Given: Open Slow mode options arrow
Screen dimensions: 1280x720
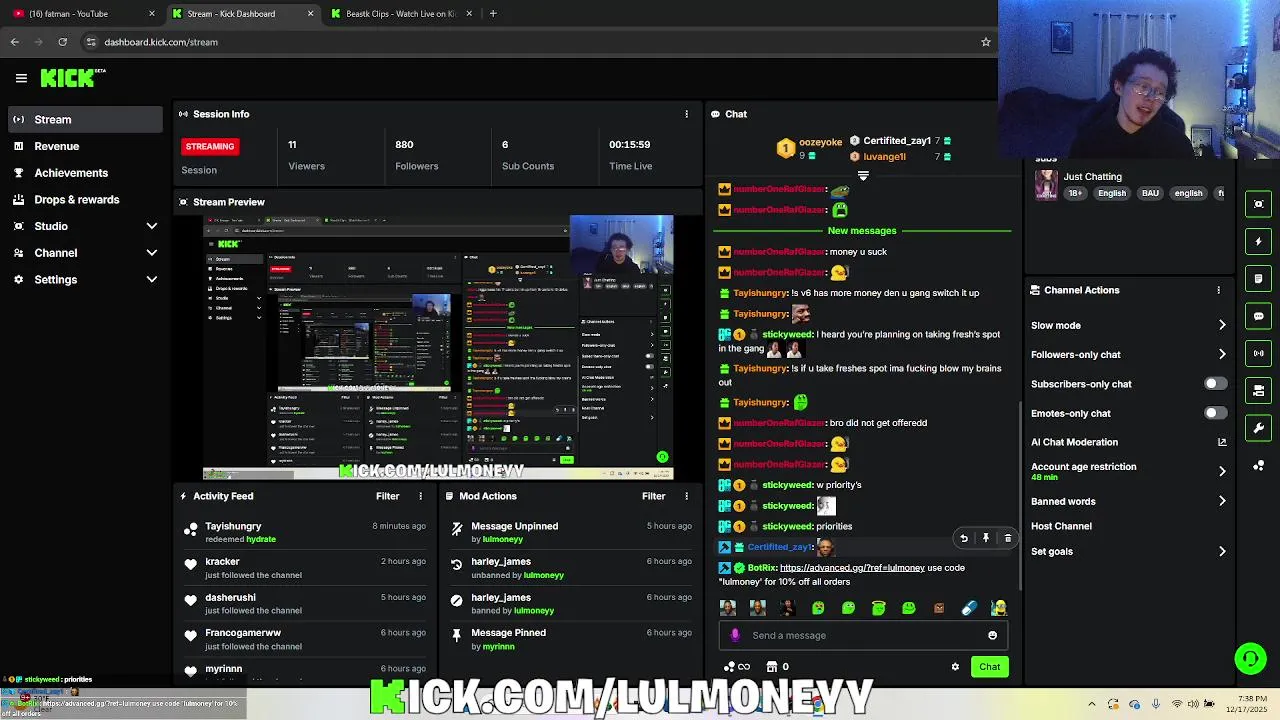Looking at the screenshot, I should [x=1222, y=325].
